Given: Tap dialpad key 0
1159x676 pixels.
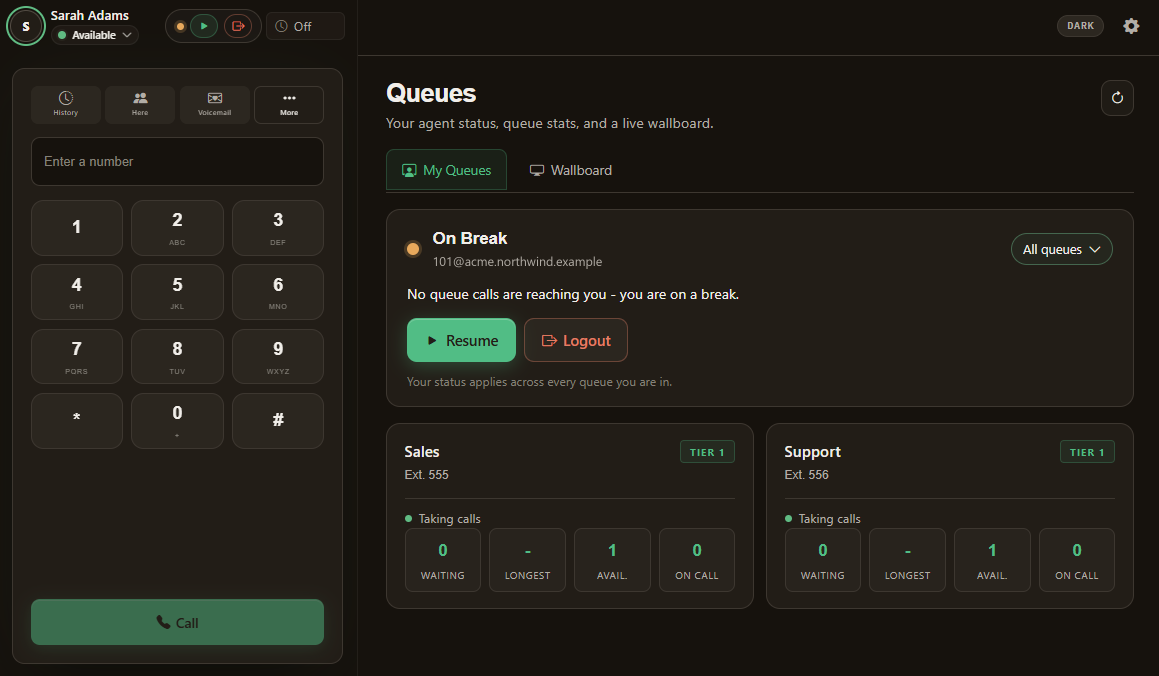Looking at the screenshot, I should click(177, 420).
